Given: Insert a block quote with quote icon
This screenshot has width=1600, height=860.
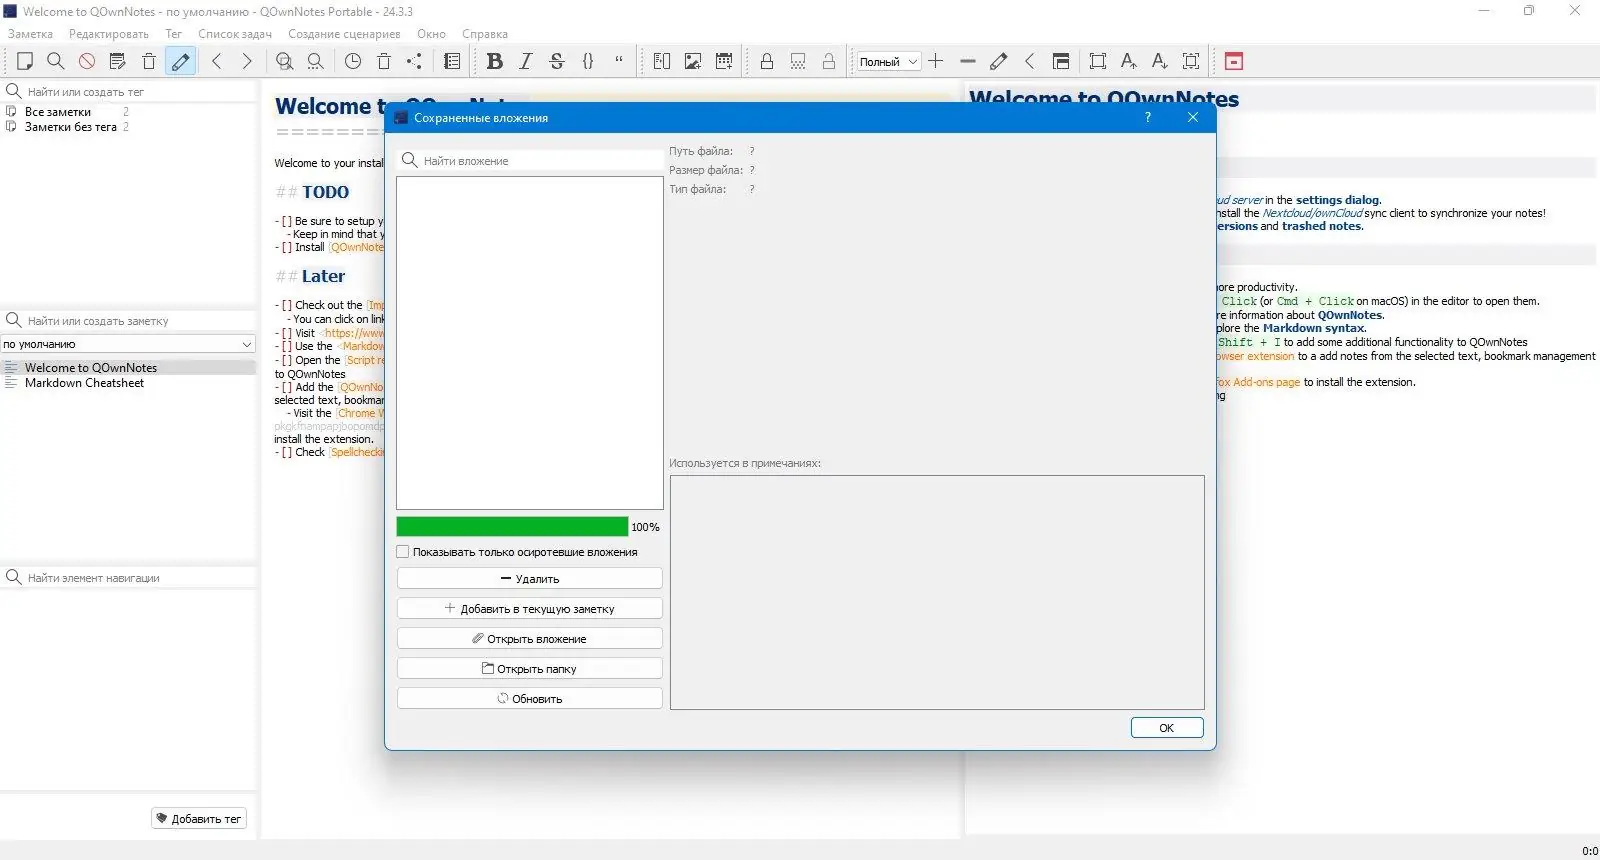Looking at the screenshot, I should pyautogui.click(x=619, y=61).
